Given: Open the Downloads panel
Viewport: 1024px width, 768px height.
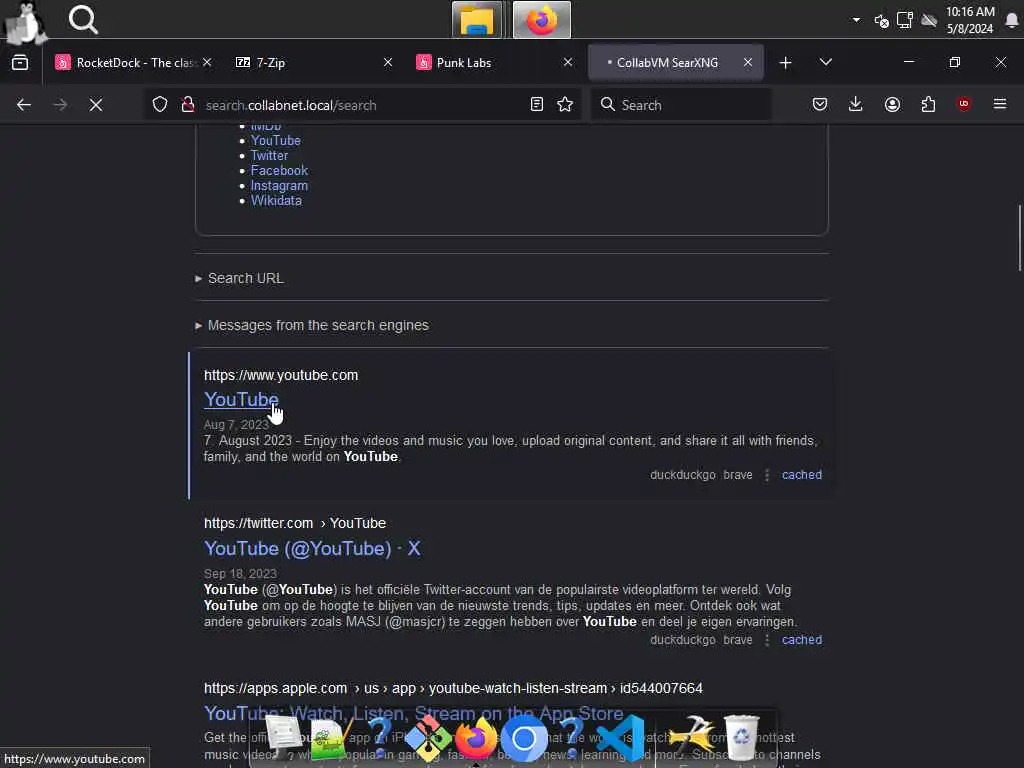Looking at the screenshot, I should (x=856, y=104).
